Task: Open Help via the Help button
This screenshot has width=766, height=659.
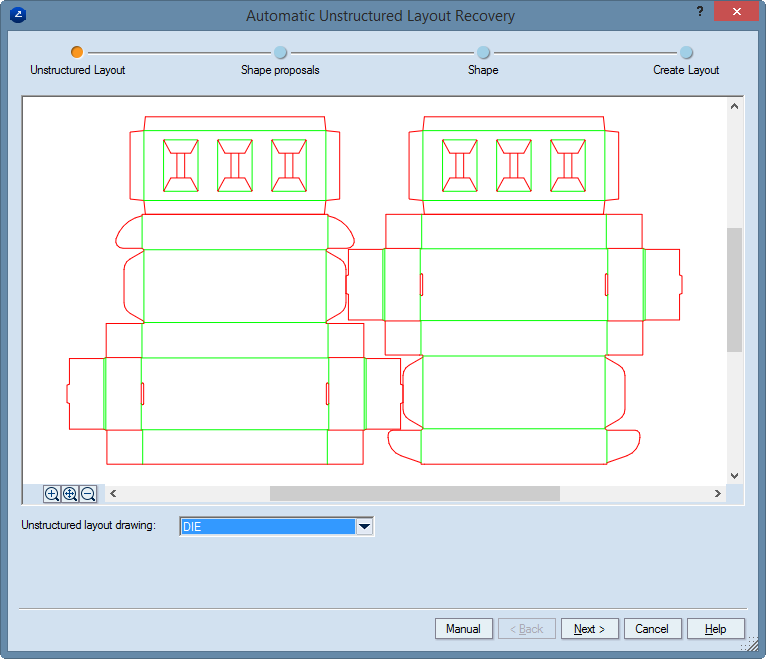Action: tap(715, 629)
